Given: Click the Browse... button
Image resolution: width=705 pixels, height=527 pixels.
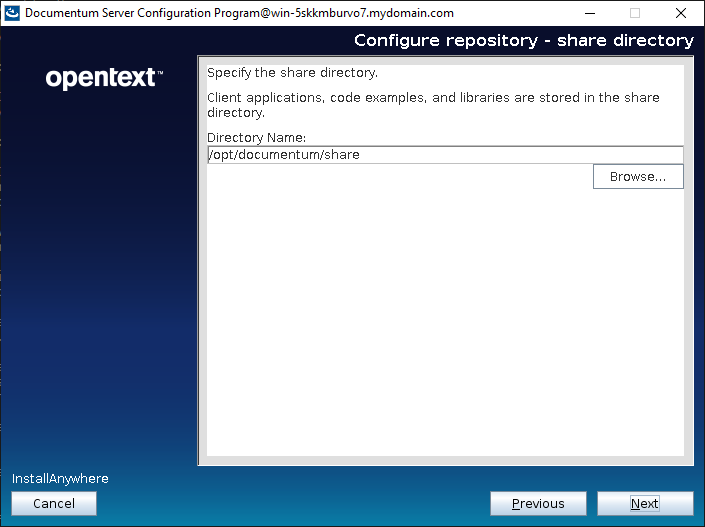Looking at the screenshot, I should click(x=638, y=176).
